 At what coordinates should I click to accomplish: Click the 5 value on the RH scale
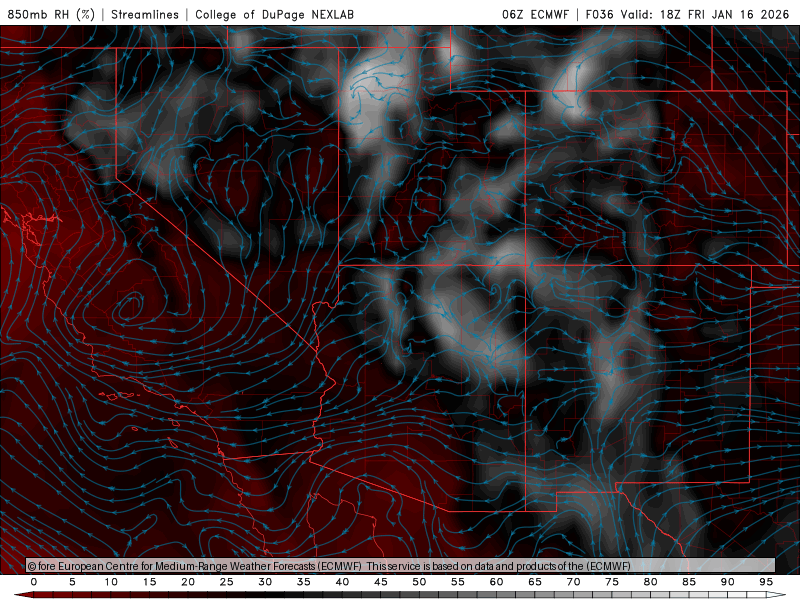(72, 582)
